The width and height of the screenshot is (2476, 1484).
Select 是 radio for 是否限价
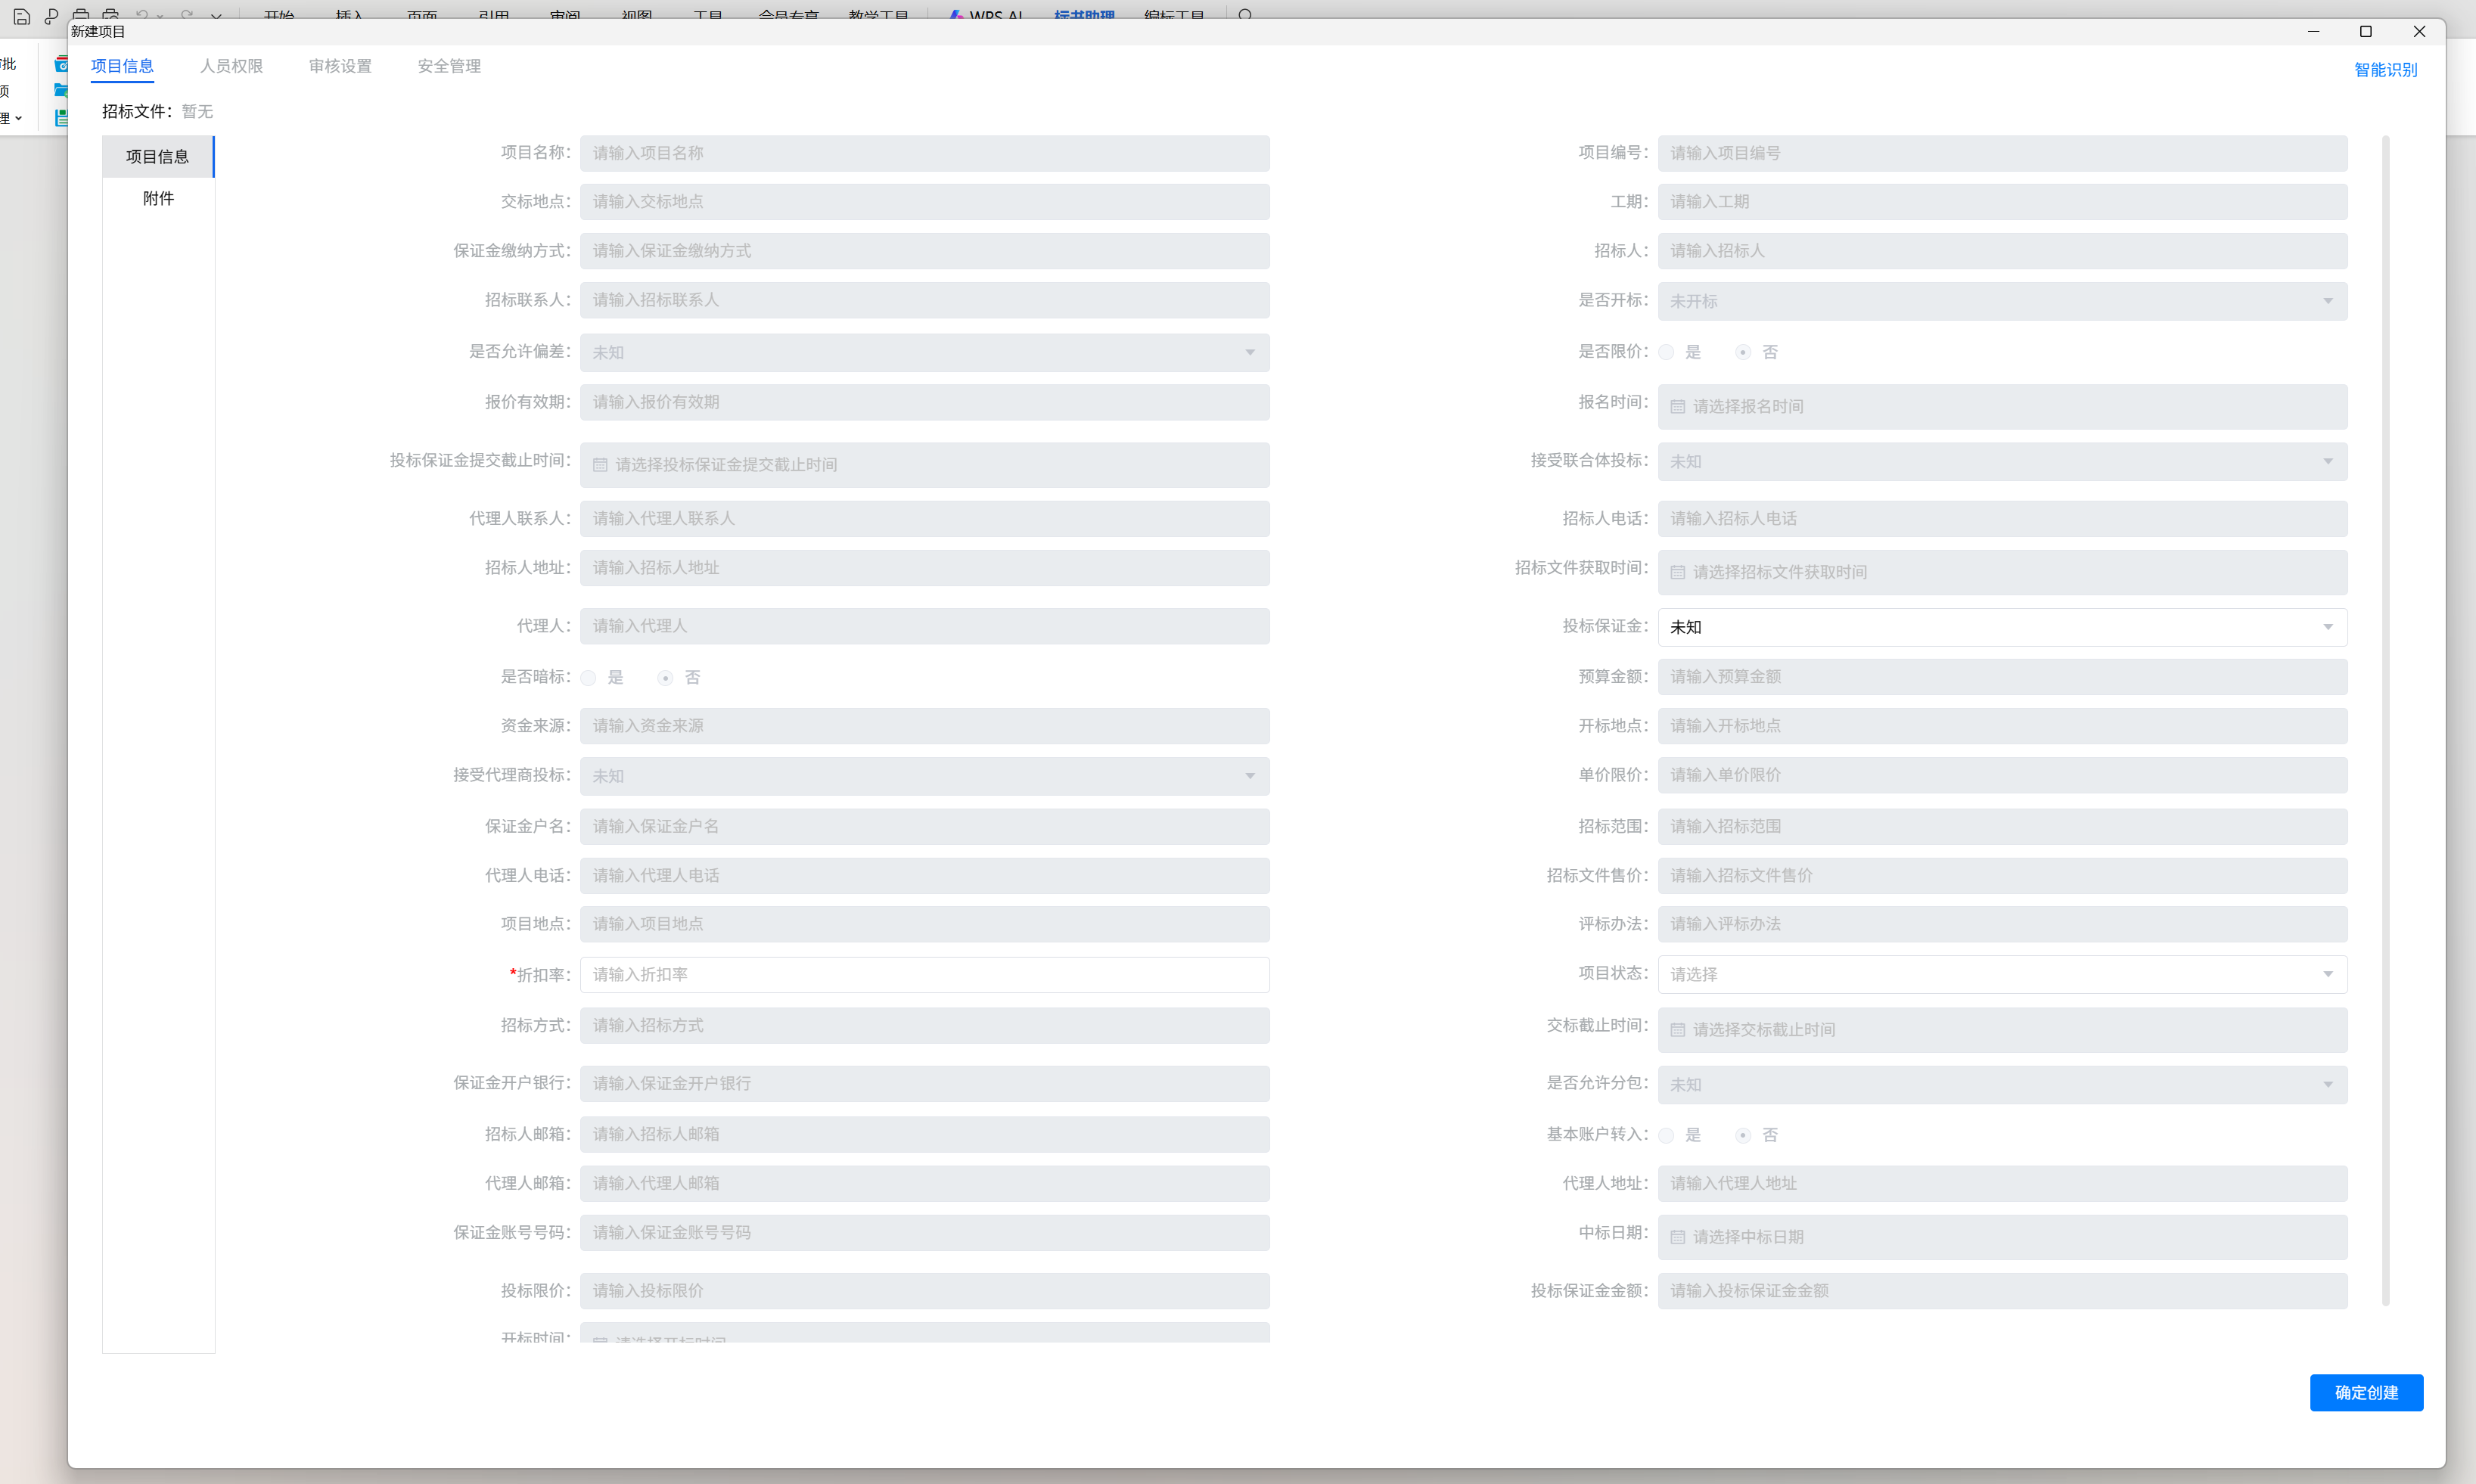pos(1666,352)
